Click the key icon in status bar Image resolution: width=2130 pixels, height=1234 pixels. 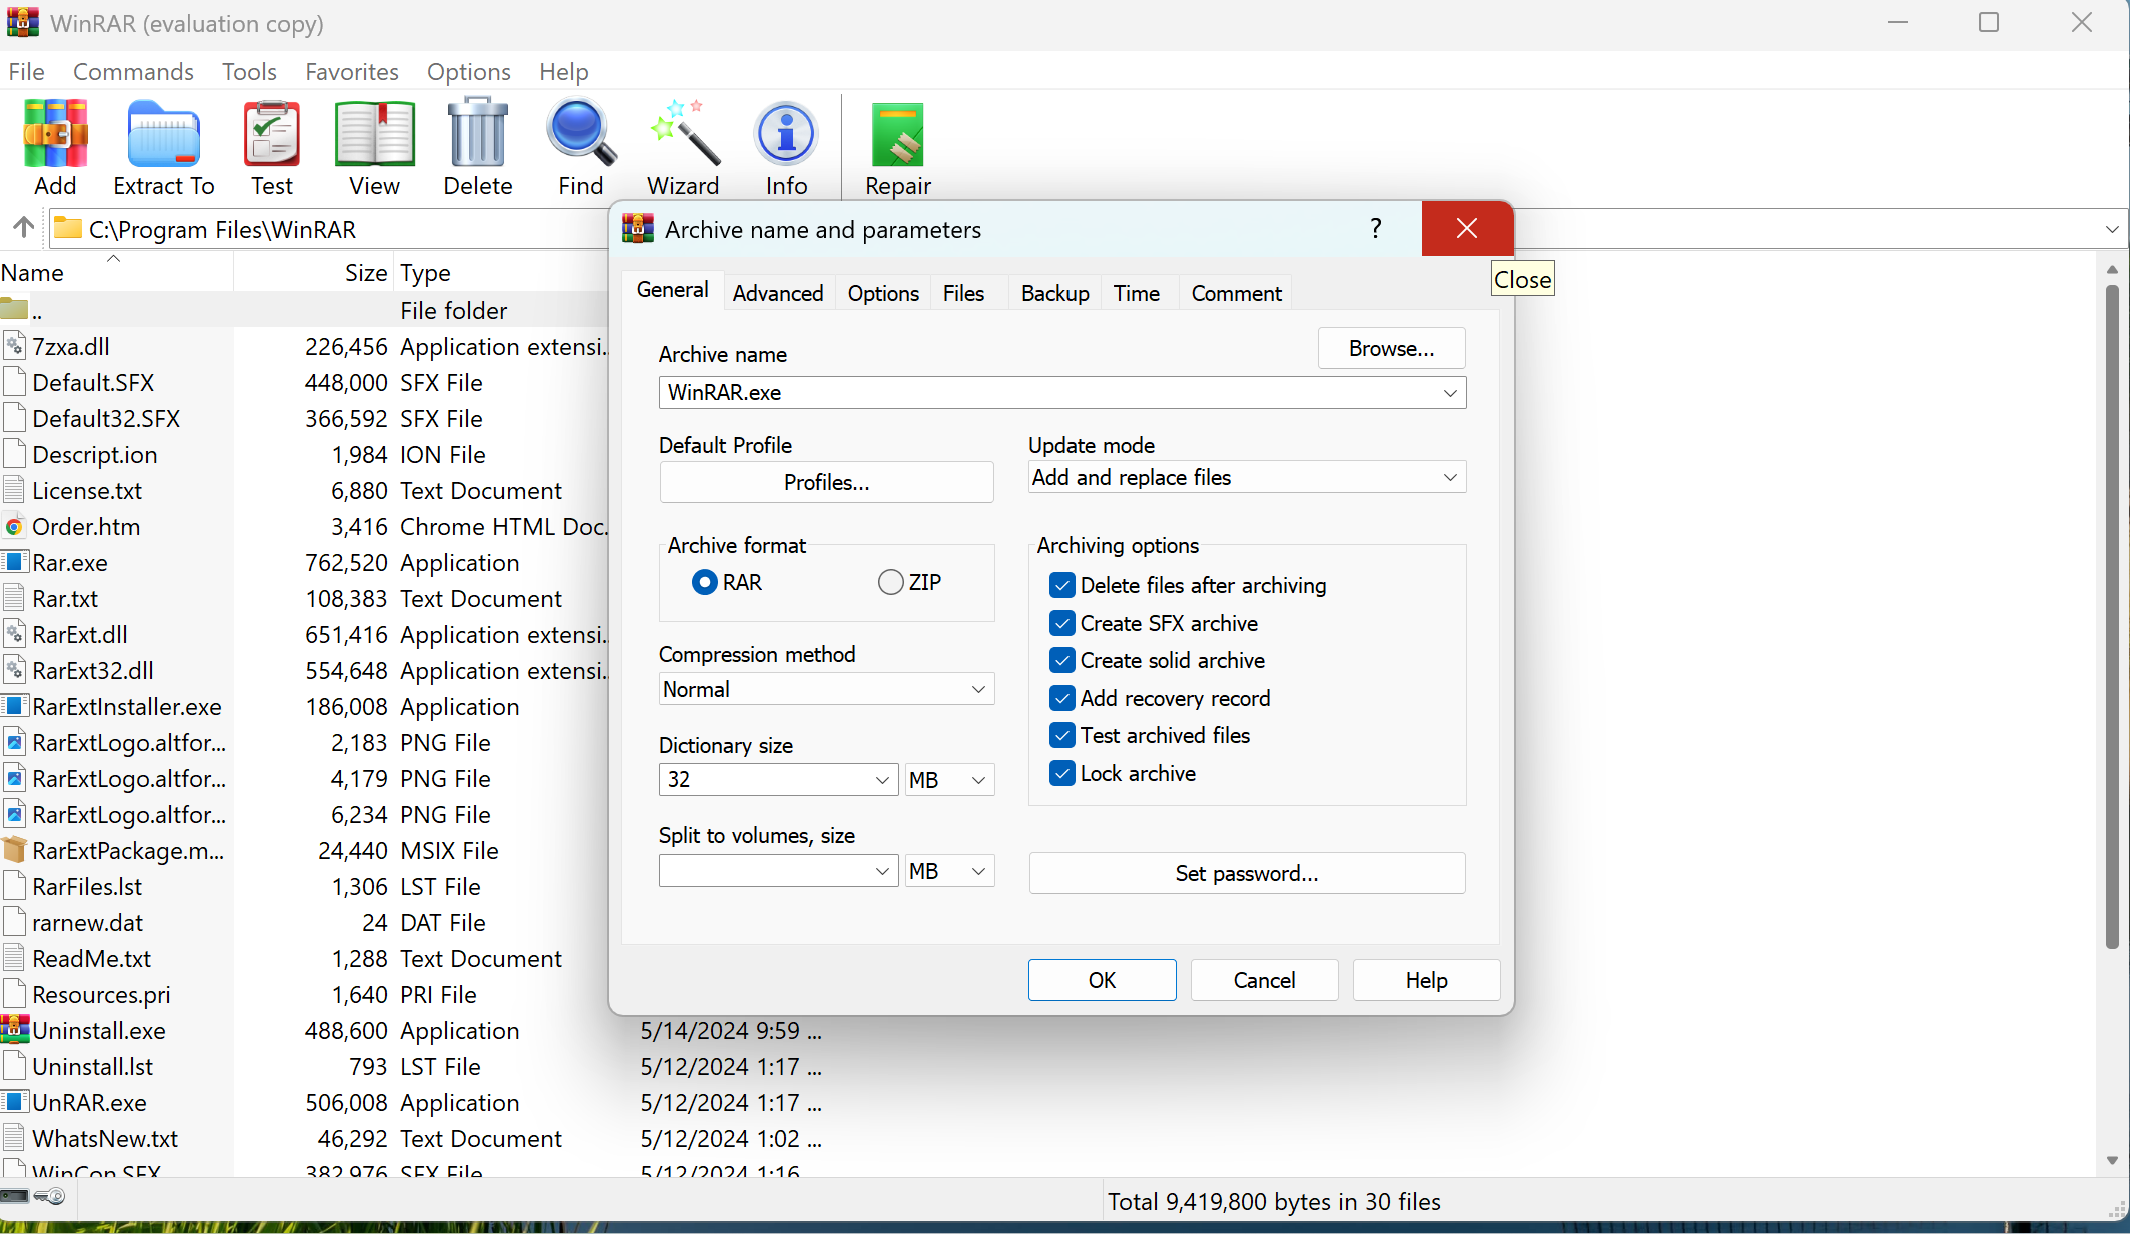[49, 1196]
